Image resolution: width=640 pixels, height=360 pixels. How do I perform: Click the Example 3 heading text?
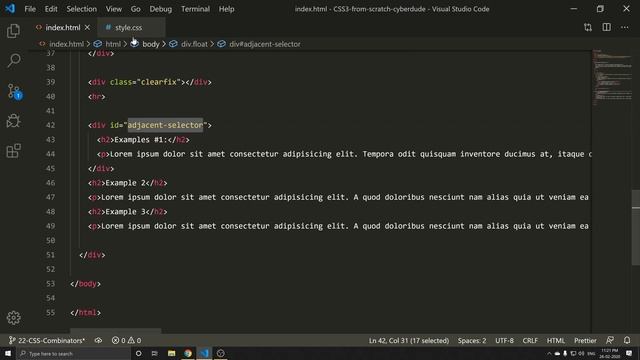click(x=126, y=211)
